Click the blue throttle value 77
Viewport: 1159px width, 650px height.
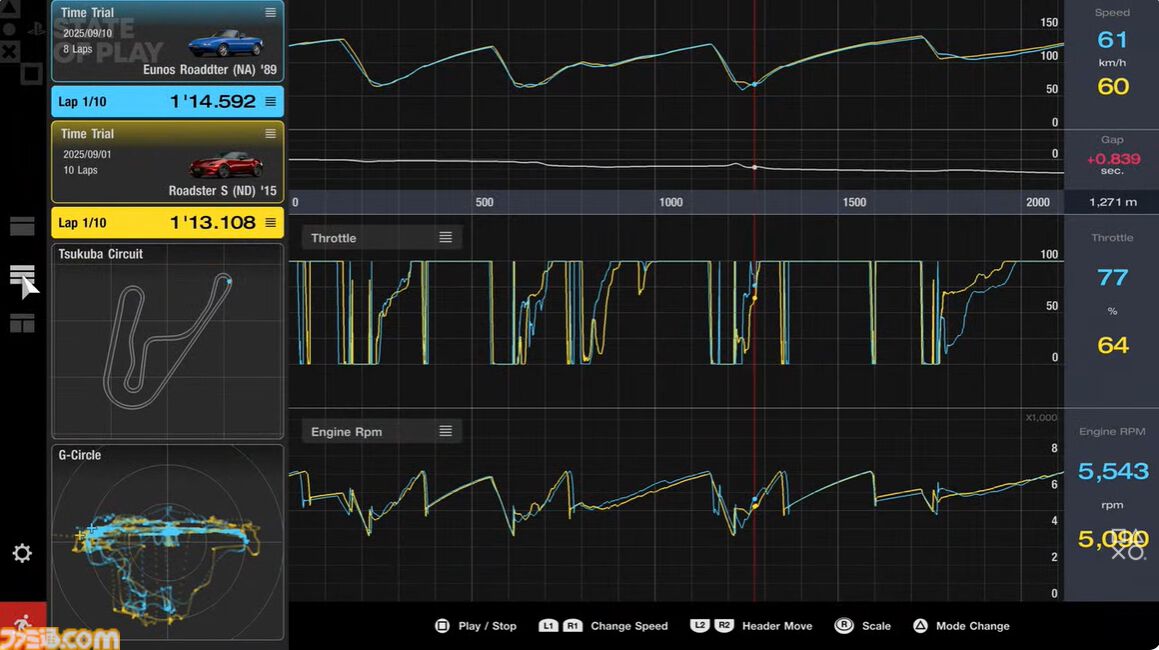click(x=1112, y=277)
